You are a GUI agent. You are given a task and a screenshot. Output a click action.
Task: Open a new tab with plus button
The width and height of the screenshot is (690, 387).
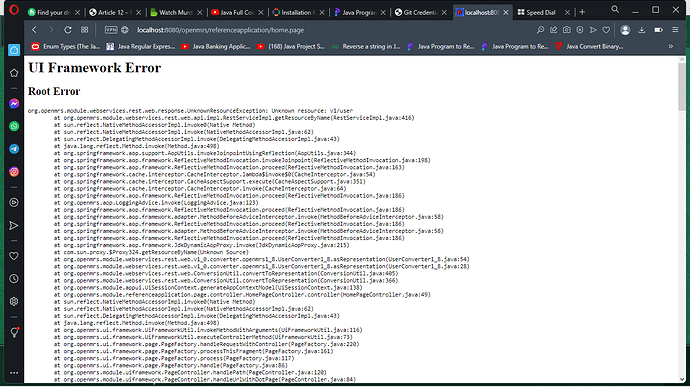582,12
